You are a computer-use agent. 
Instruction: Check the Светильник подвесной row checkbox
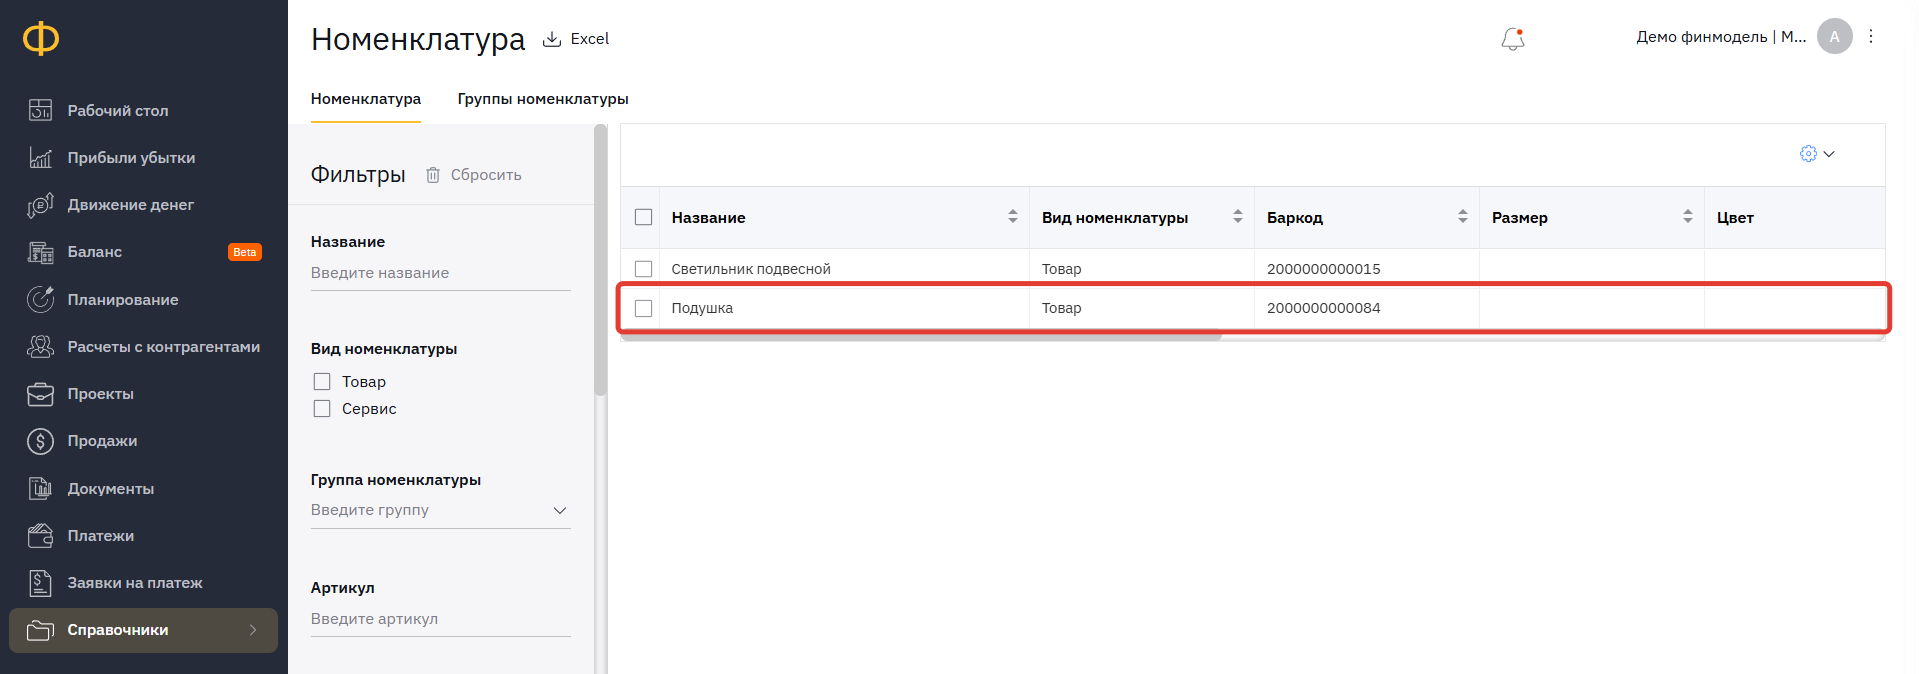coord(644,269)
